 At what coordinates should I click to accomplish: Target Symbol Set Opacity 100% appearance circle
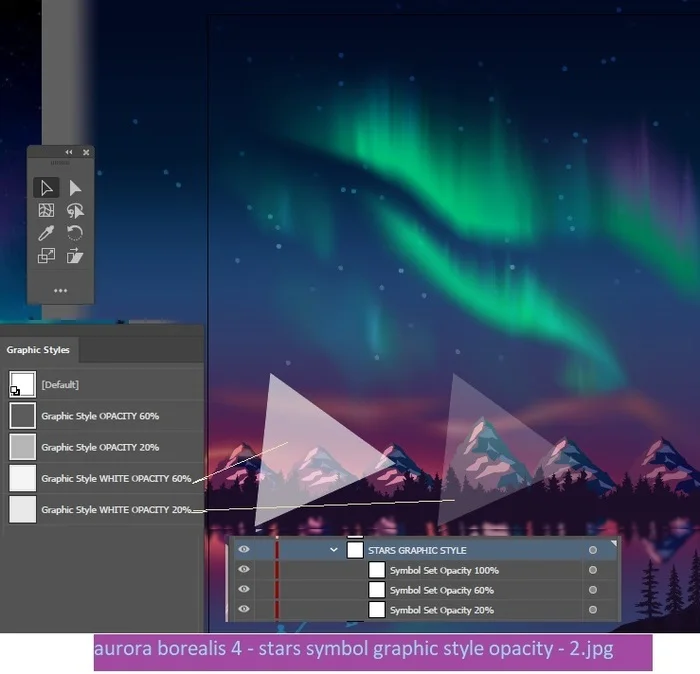click(593, 570)
